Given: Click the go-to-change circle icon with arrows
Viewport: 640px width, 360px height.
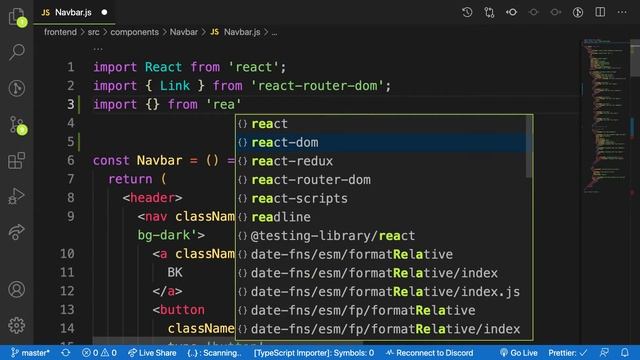Looking at the screenshot, I should 511,12.
